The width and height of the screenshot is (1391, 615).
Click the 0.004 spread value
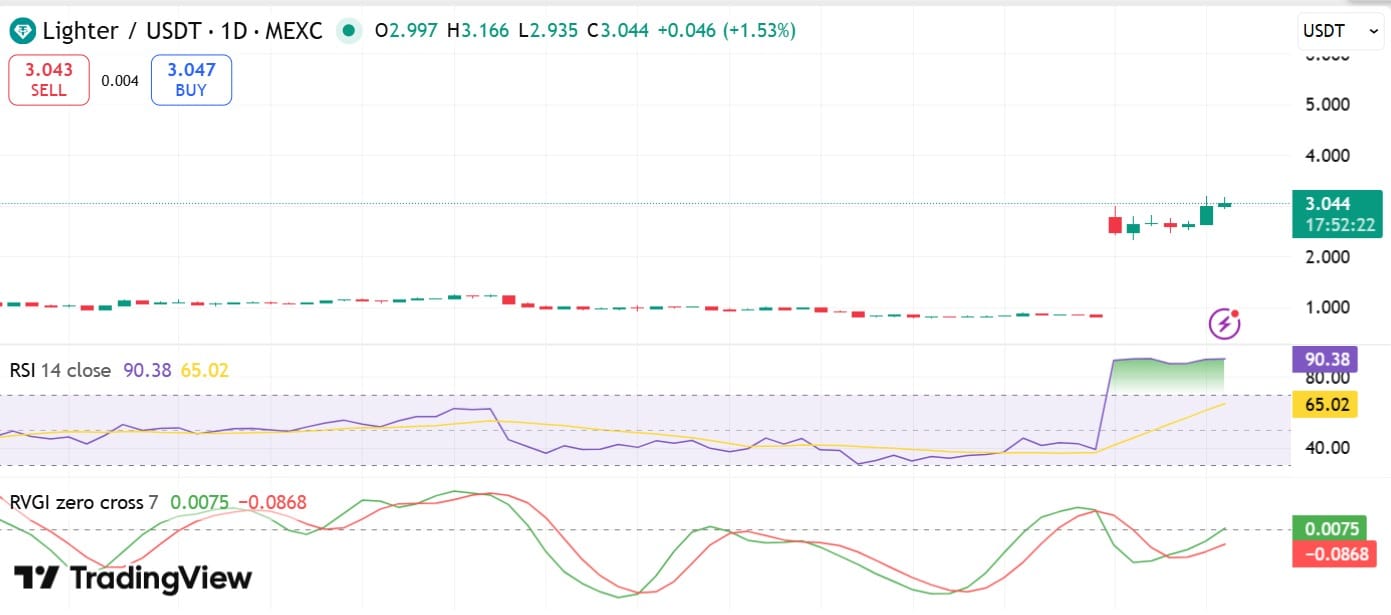120,81
